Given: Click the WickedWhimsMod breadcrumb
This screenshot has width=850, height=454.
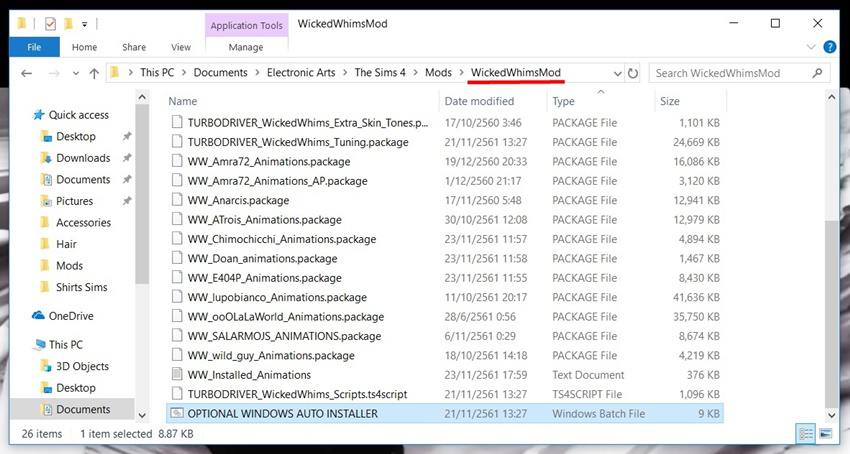Looking at the screenshot, I should pyautogui.click(x=516, y=73).
